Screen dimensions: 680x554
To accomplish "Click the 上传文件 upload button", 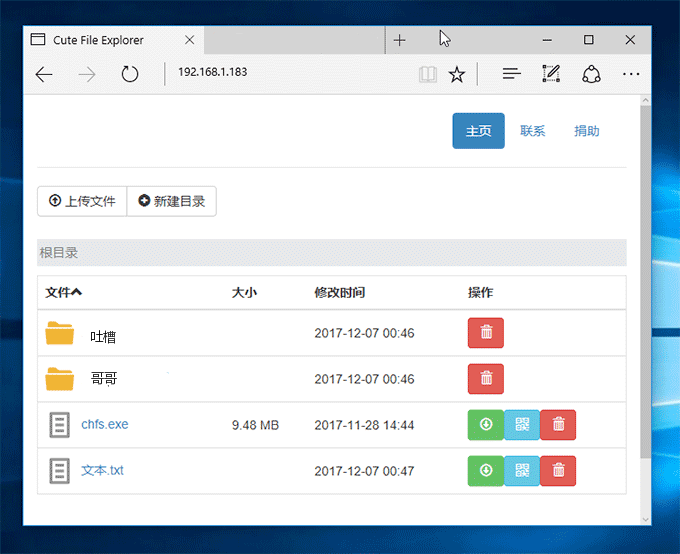I will [x=82, y=201].
